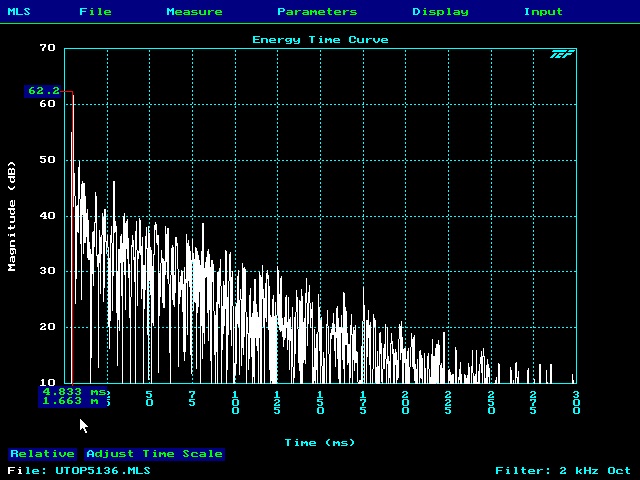The height and width of the screenshot is (480, 640).
Task: Click the 10 magnitude axis value
Action: [47, 382]
